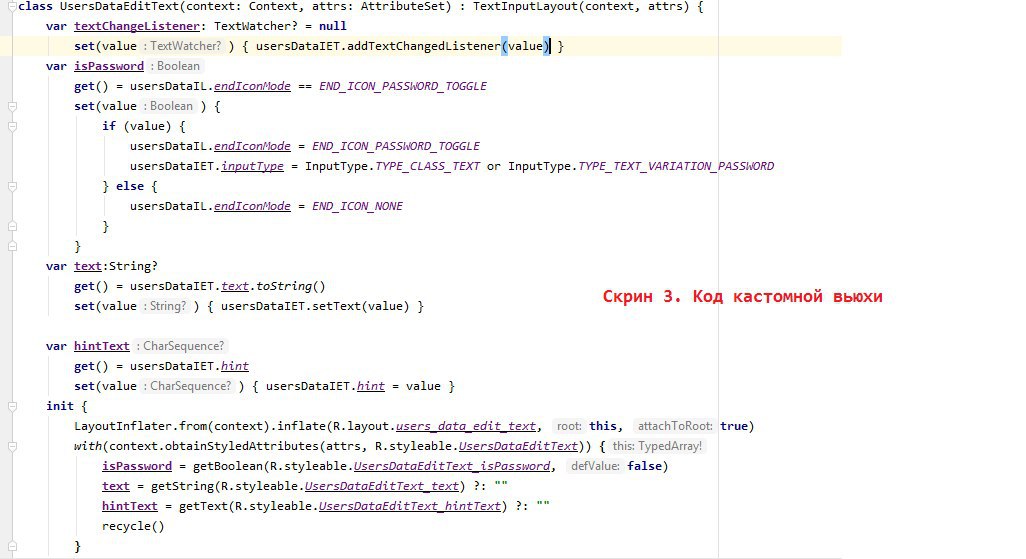Click the 'init' keyword
1026x559 pixels.
pos(60,406)
